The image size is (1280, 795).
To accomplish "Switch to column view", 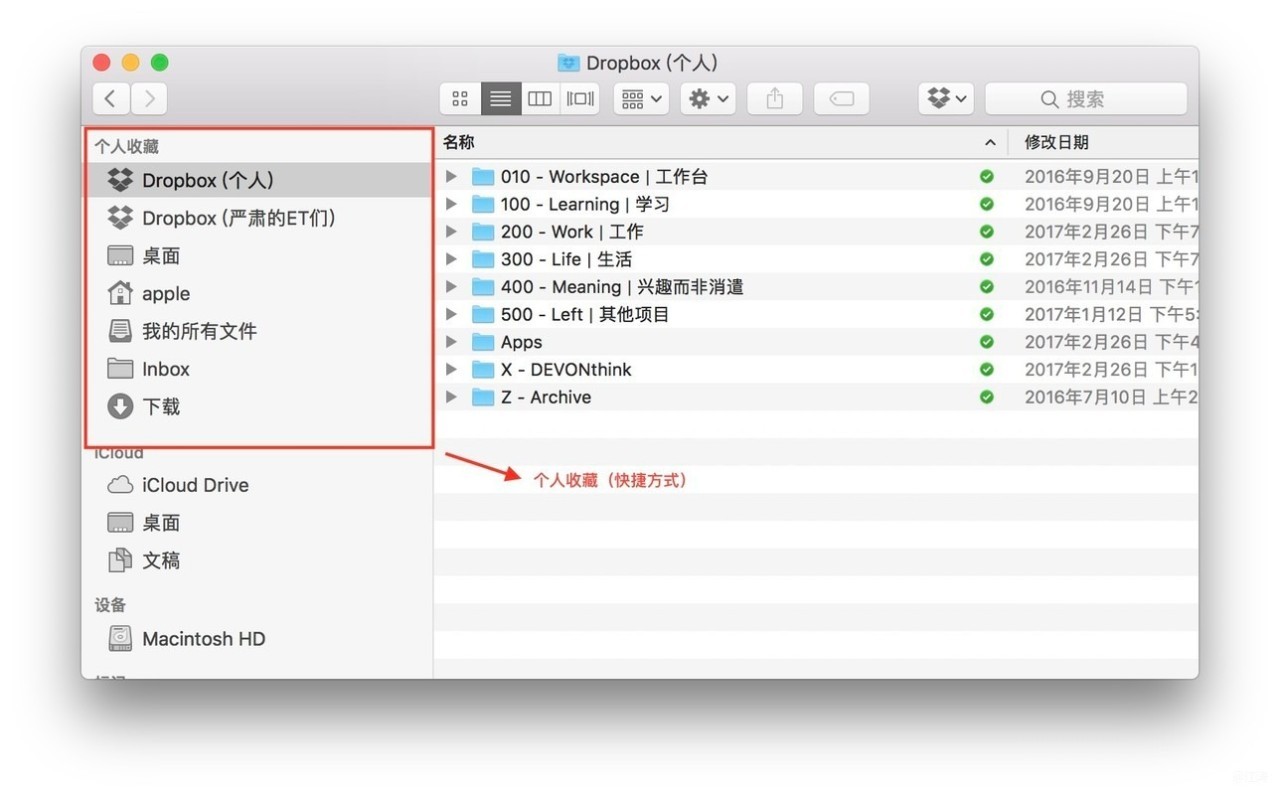I will pyautogui.click(x=540, y=98).
